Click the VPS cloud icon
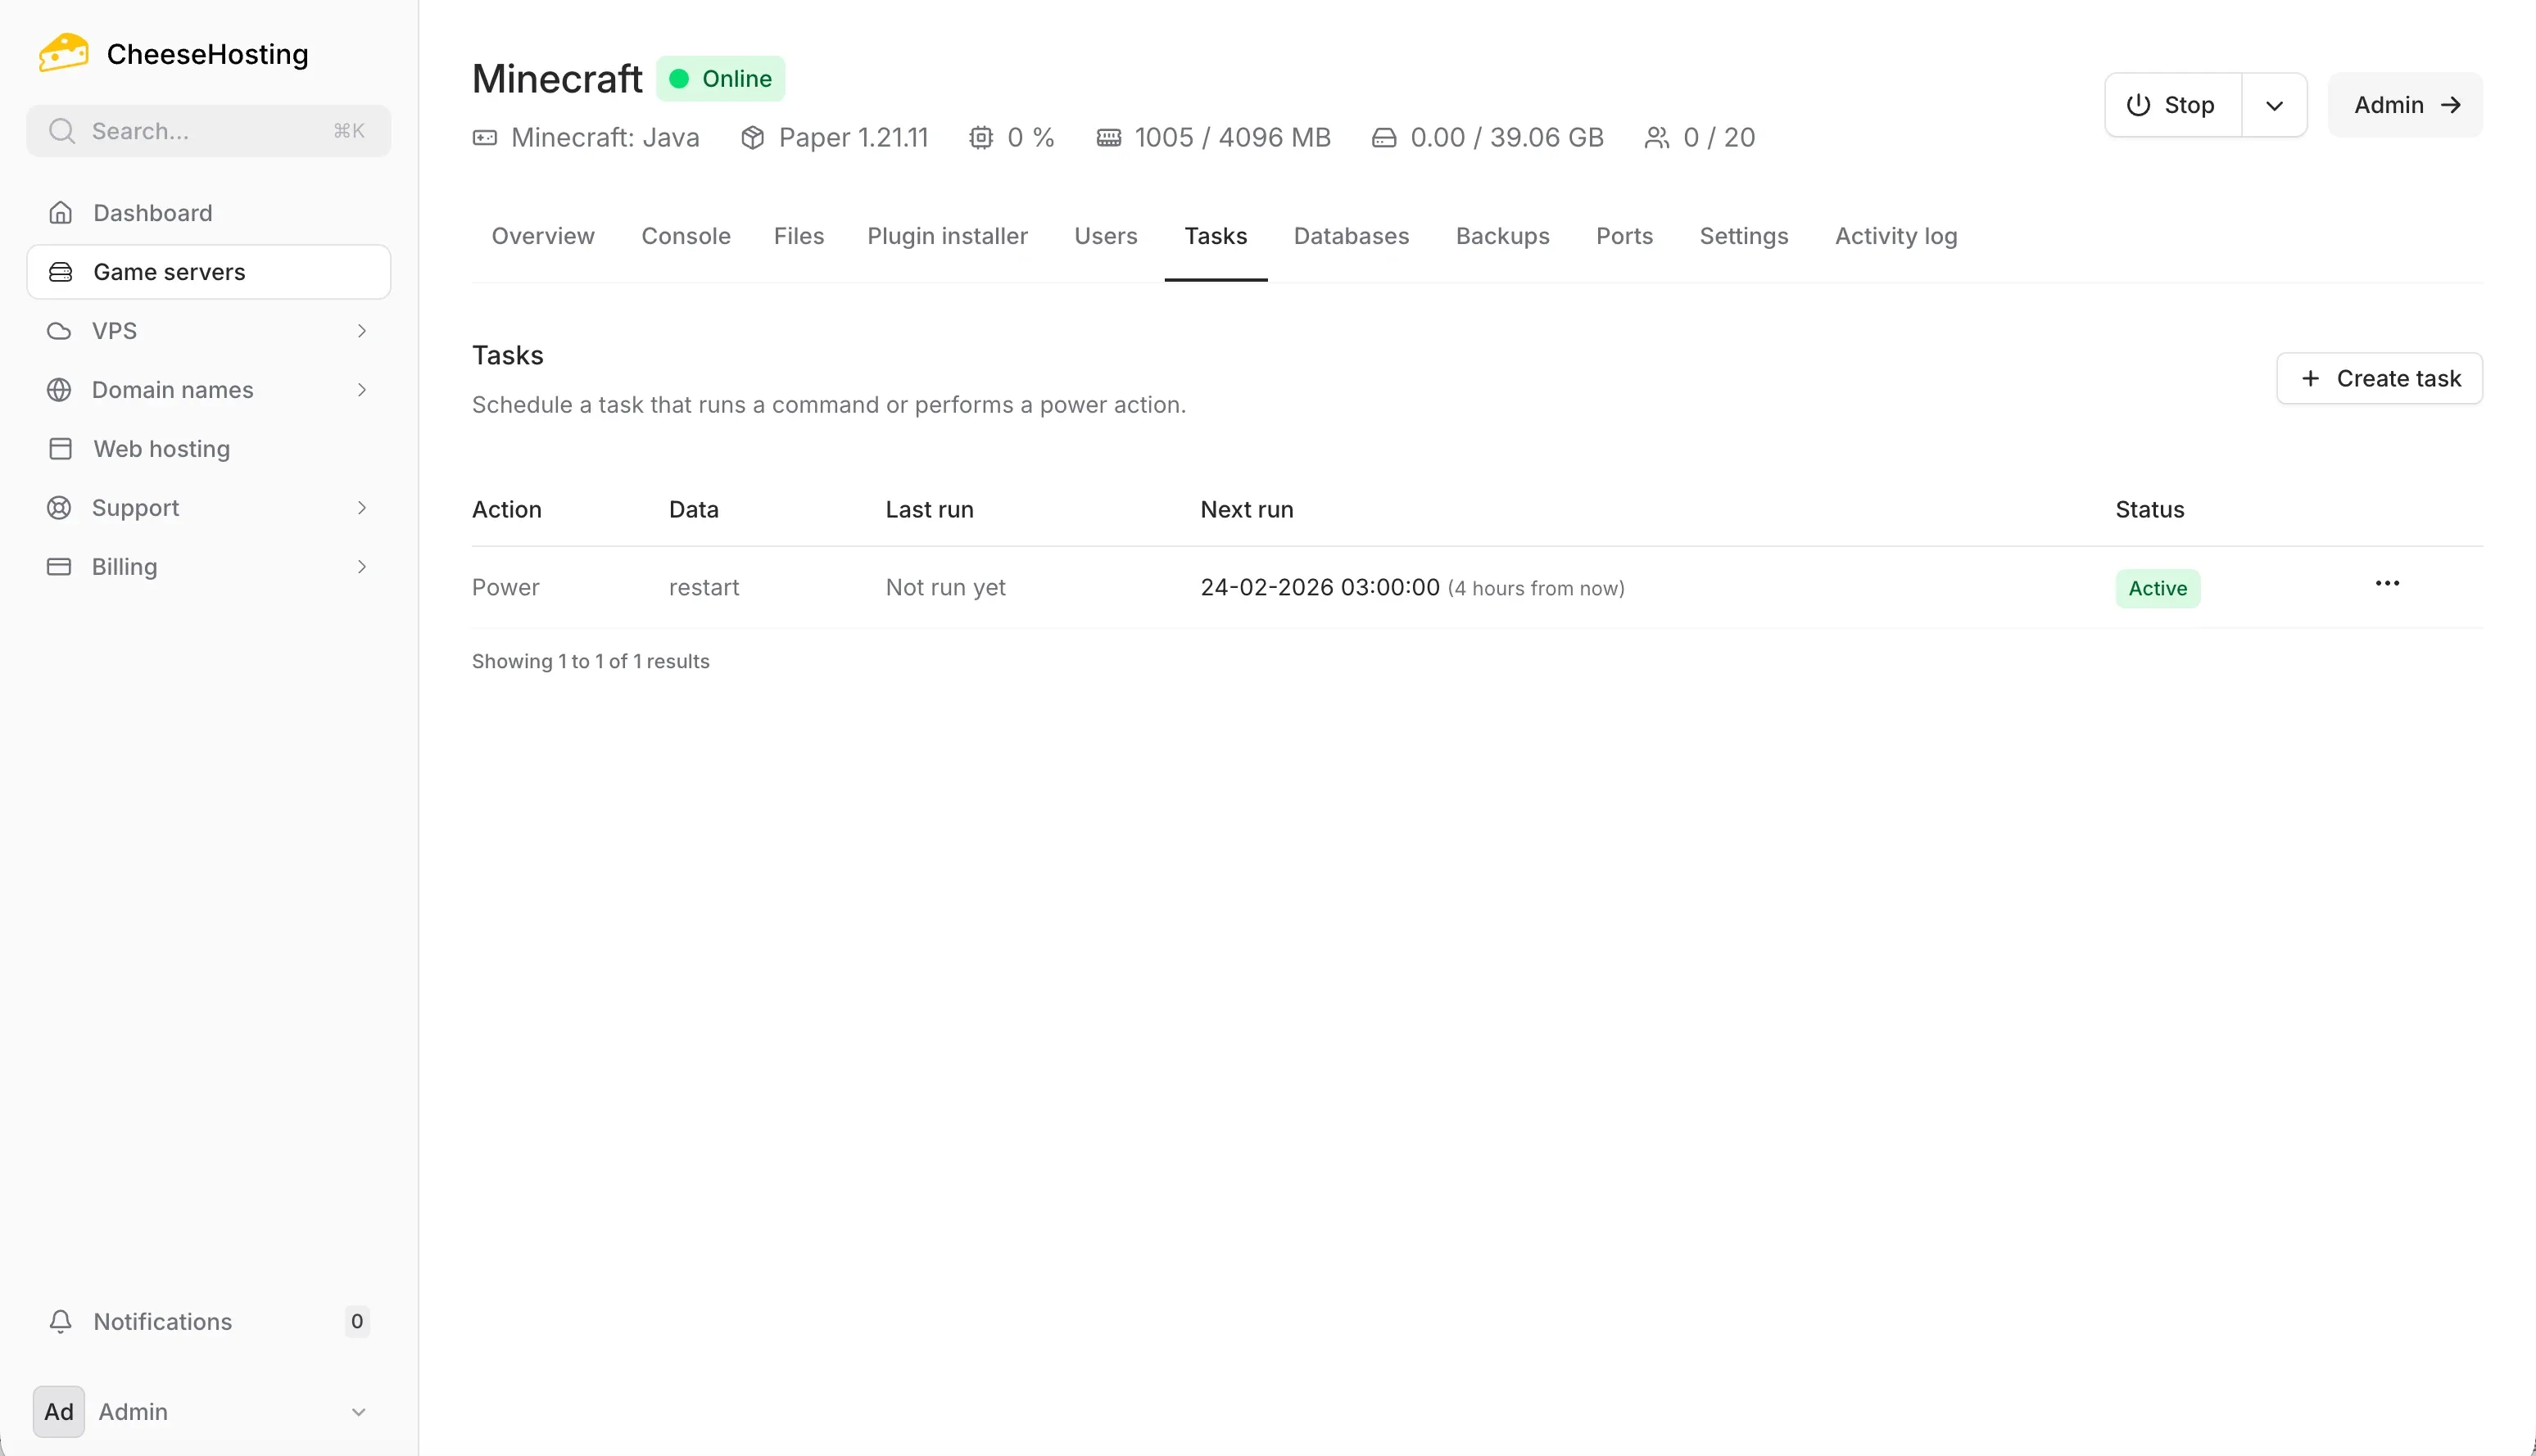The height and width of the screenshot is (1456, 2536). (58, 330)
